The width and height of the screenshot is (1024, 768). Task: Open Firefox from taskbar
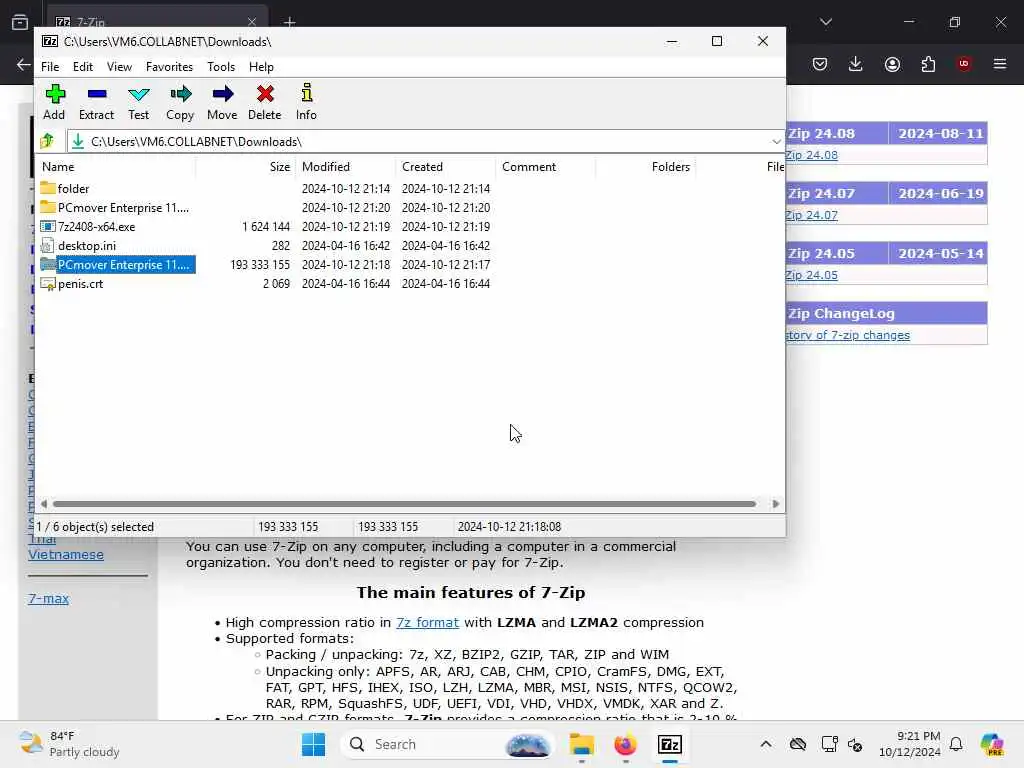tap(626, 744)
